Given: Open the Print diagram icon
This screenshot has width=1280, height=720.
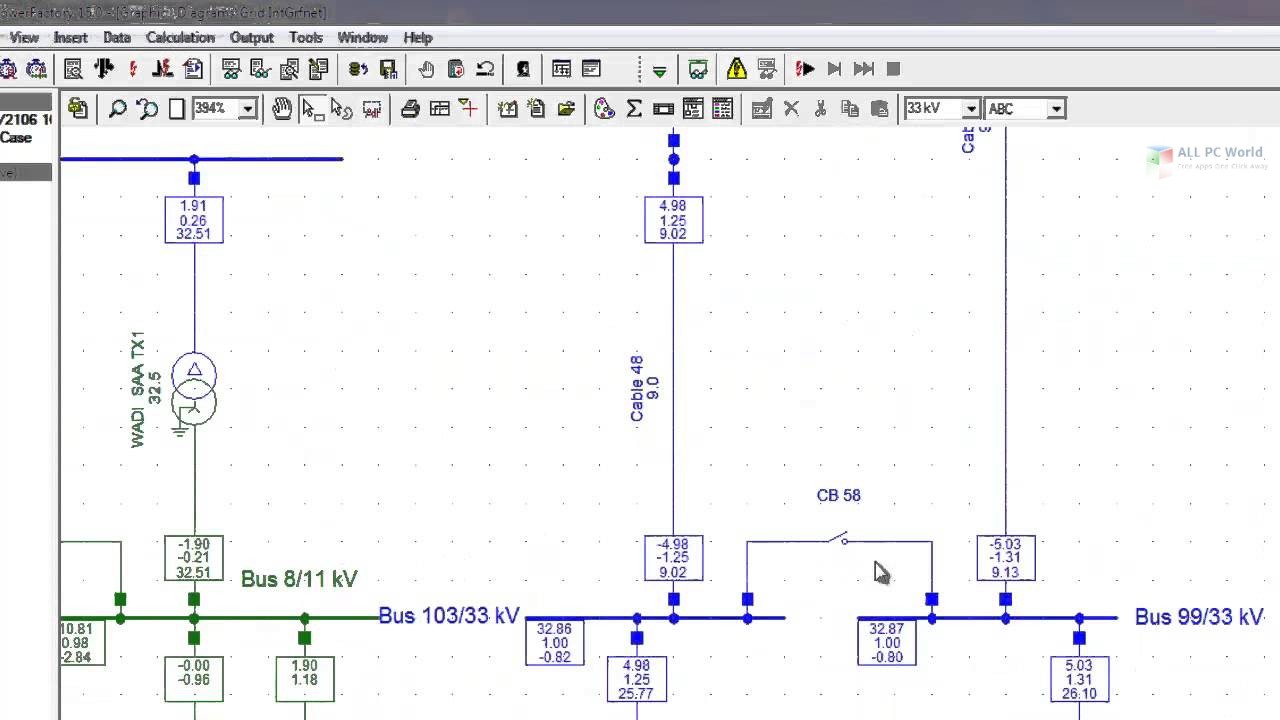Looking at the screenshot, I should pos(410,108).
